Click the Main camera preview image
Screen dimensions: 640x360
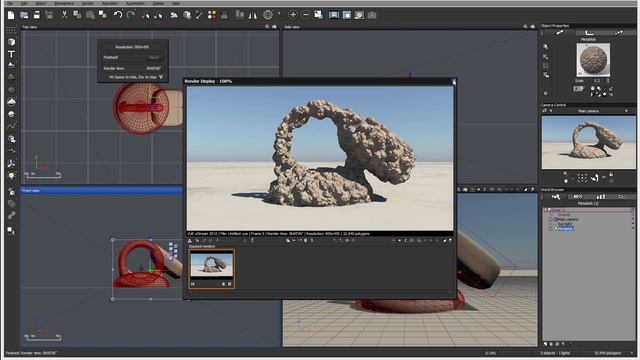tap(588, 142)
